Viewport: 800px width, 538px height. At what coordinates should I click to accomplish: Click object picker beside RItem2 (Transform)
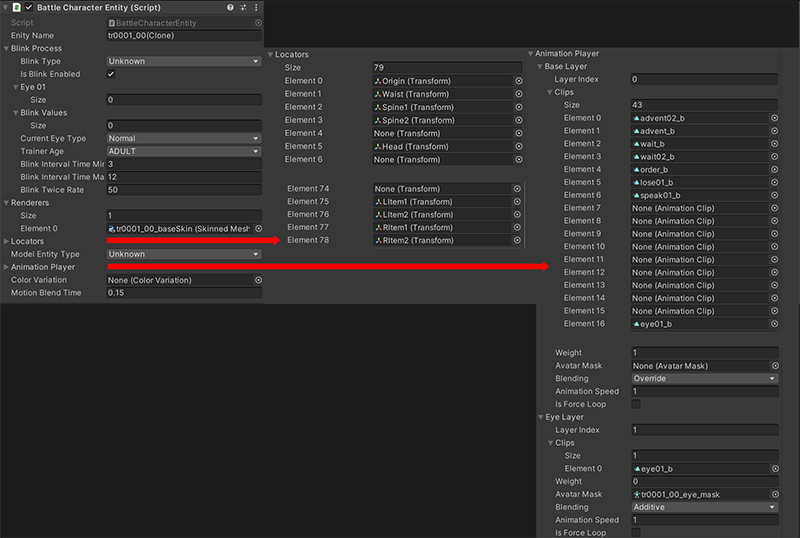coord(518,240)
